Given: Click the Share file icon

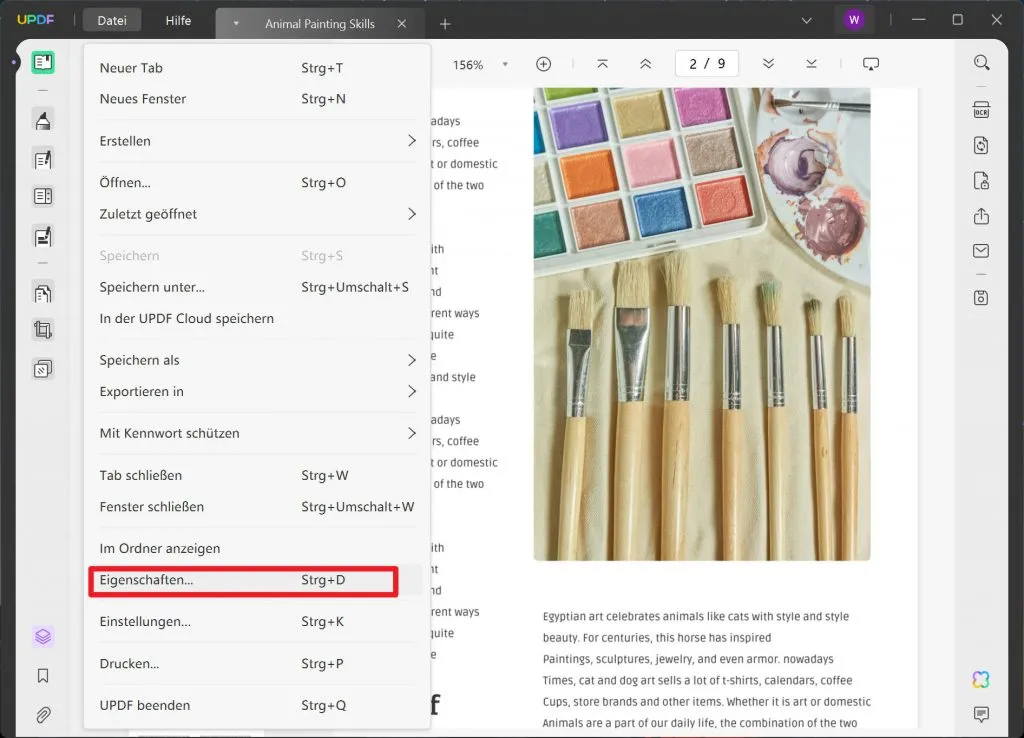Looking at the screenshot, I should pos(981,216).
